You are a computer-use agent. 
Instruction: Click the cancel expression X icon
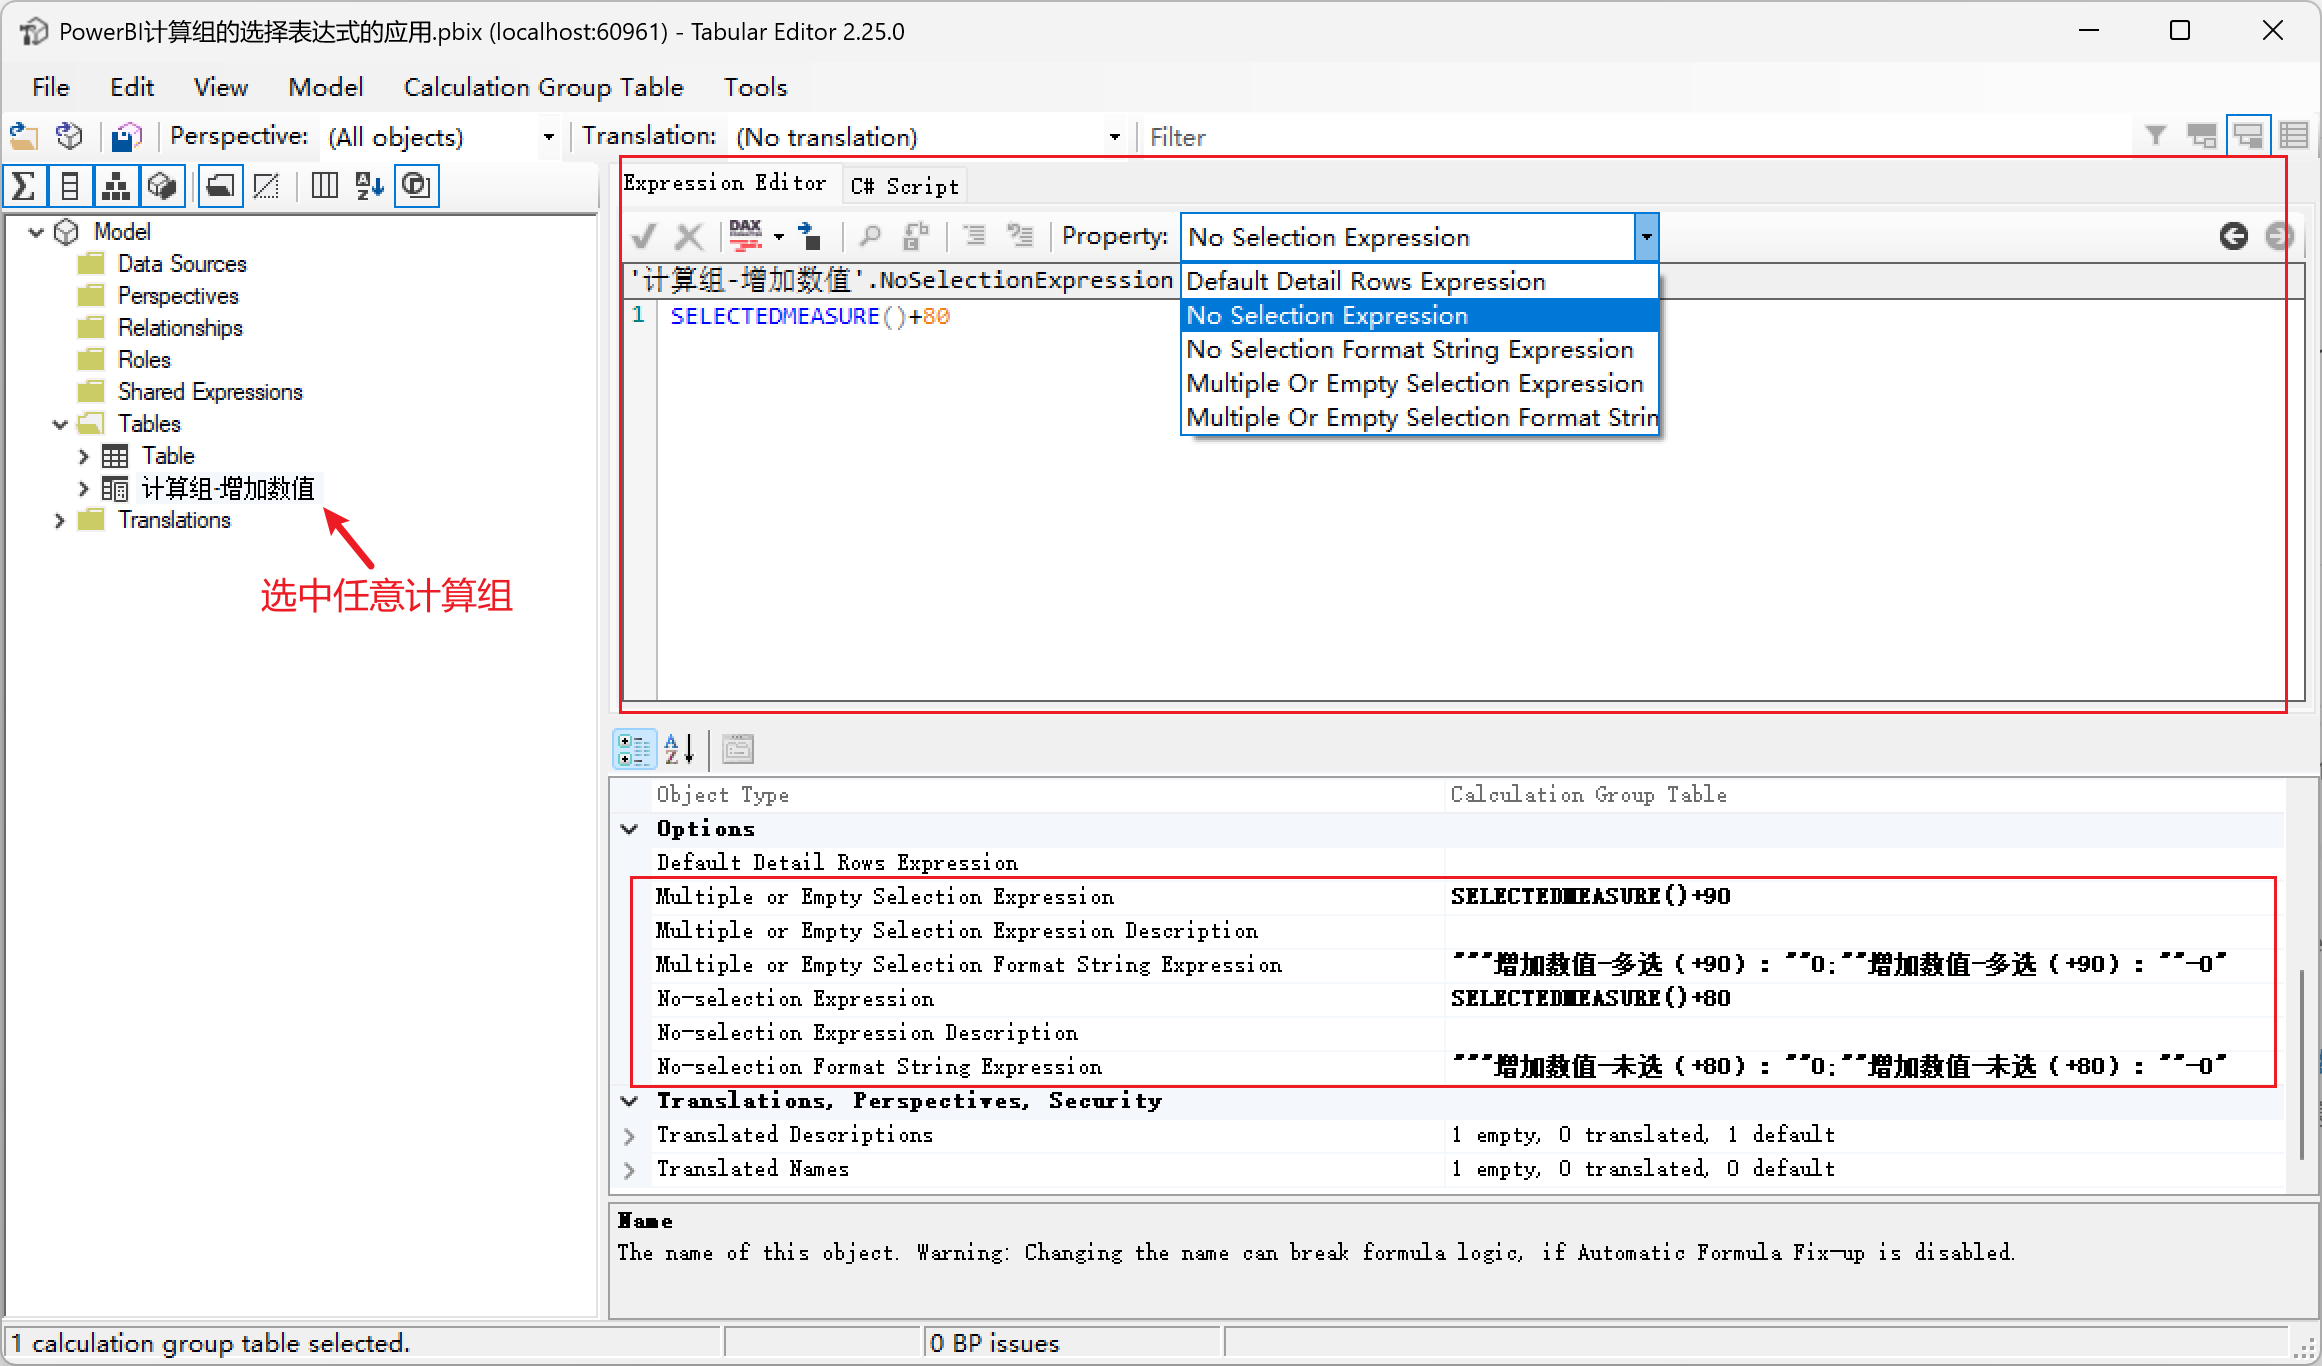pyautogui.click(x=688, y=237)
